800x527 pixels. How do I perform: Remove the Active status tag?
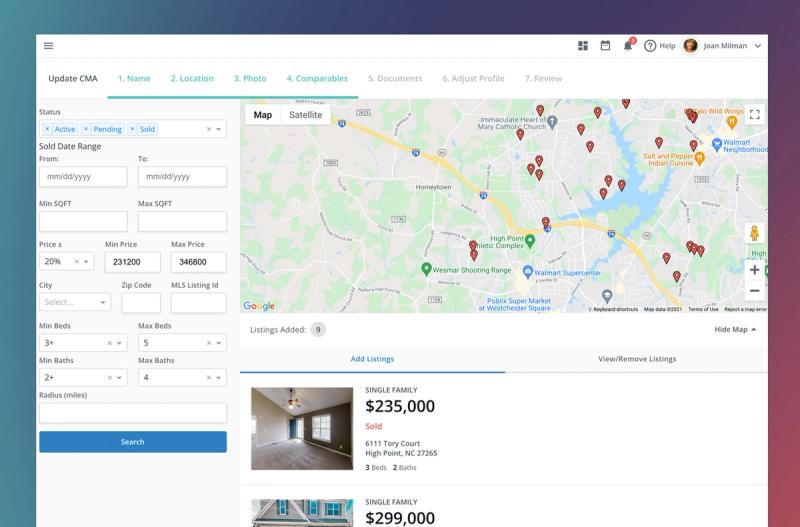47,129
